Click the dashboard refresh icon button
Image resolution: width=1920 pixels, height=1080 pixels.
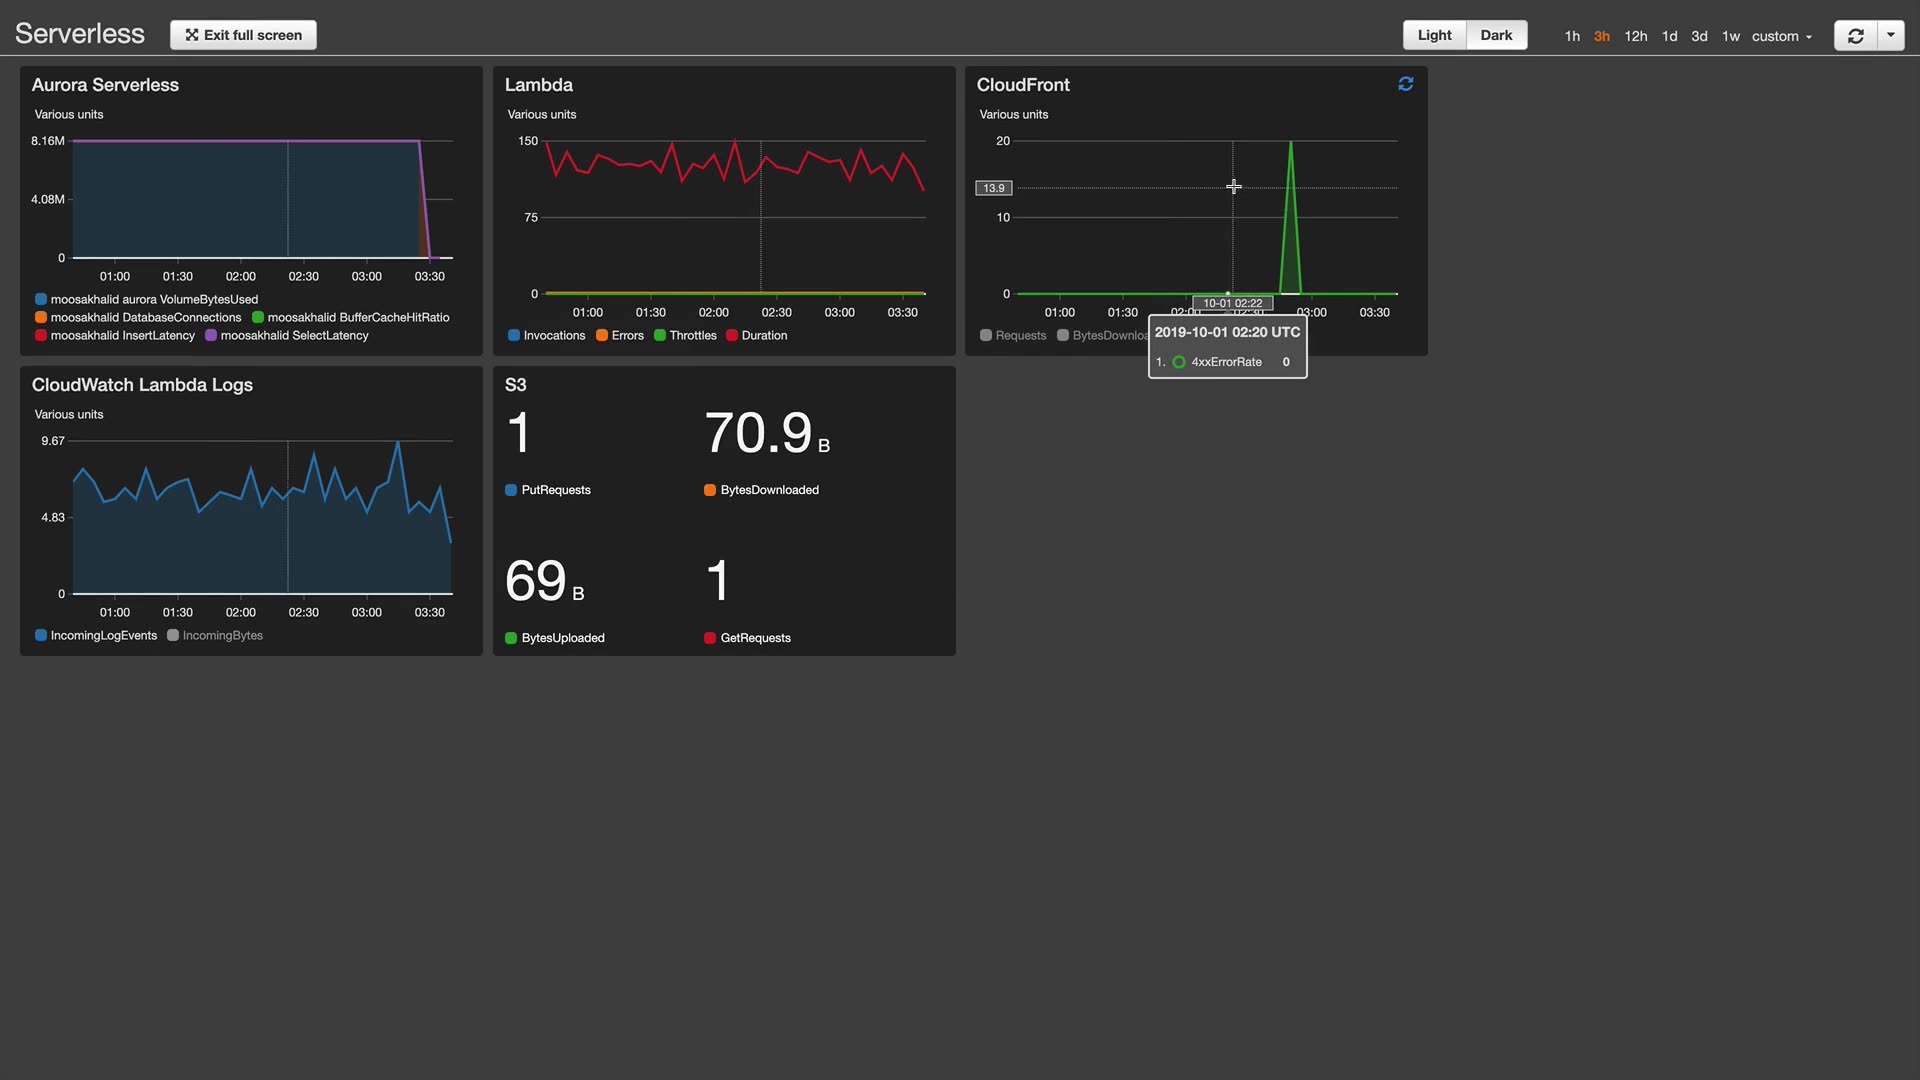click(1855, 36)
